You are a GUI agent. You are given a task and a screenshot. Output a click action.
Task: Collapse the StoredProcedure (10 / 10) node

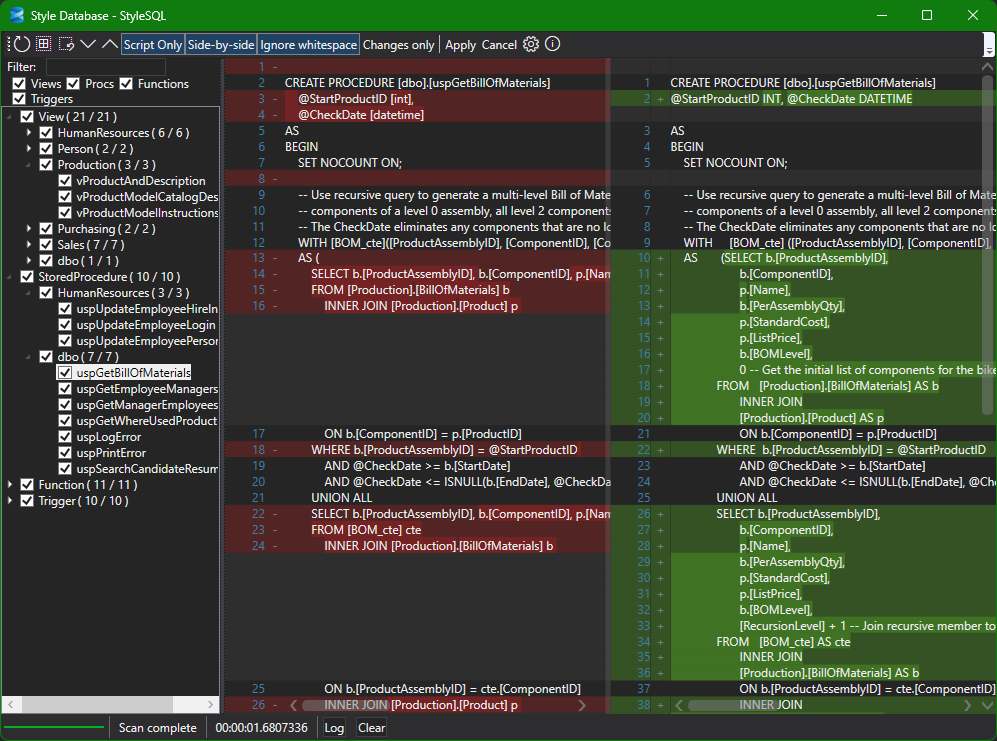[11, 277]
